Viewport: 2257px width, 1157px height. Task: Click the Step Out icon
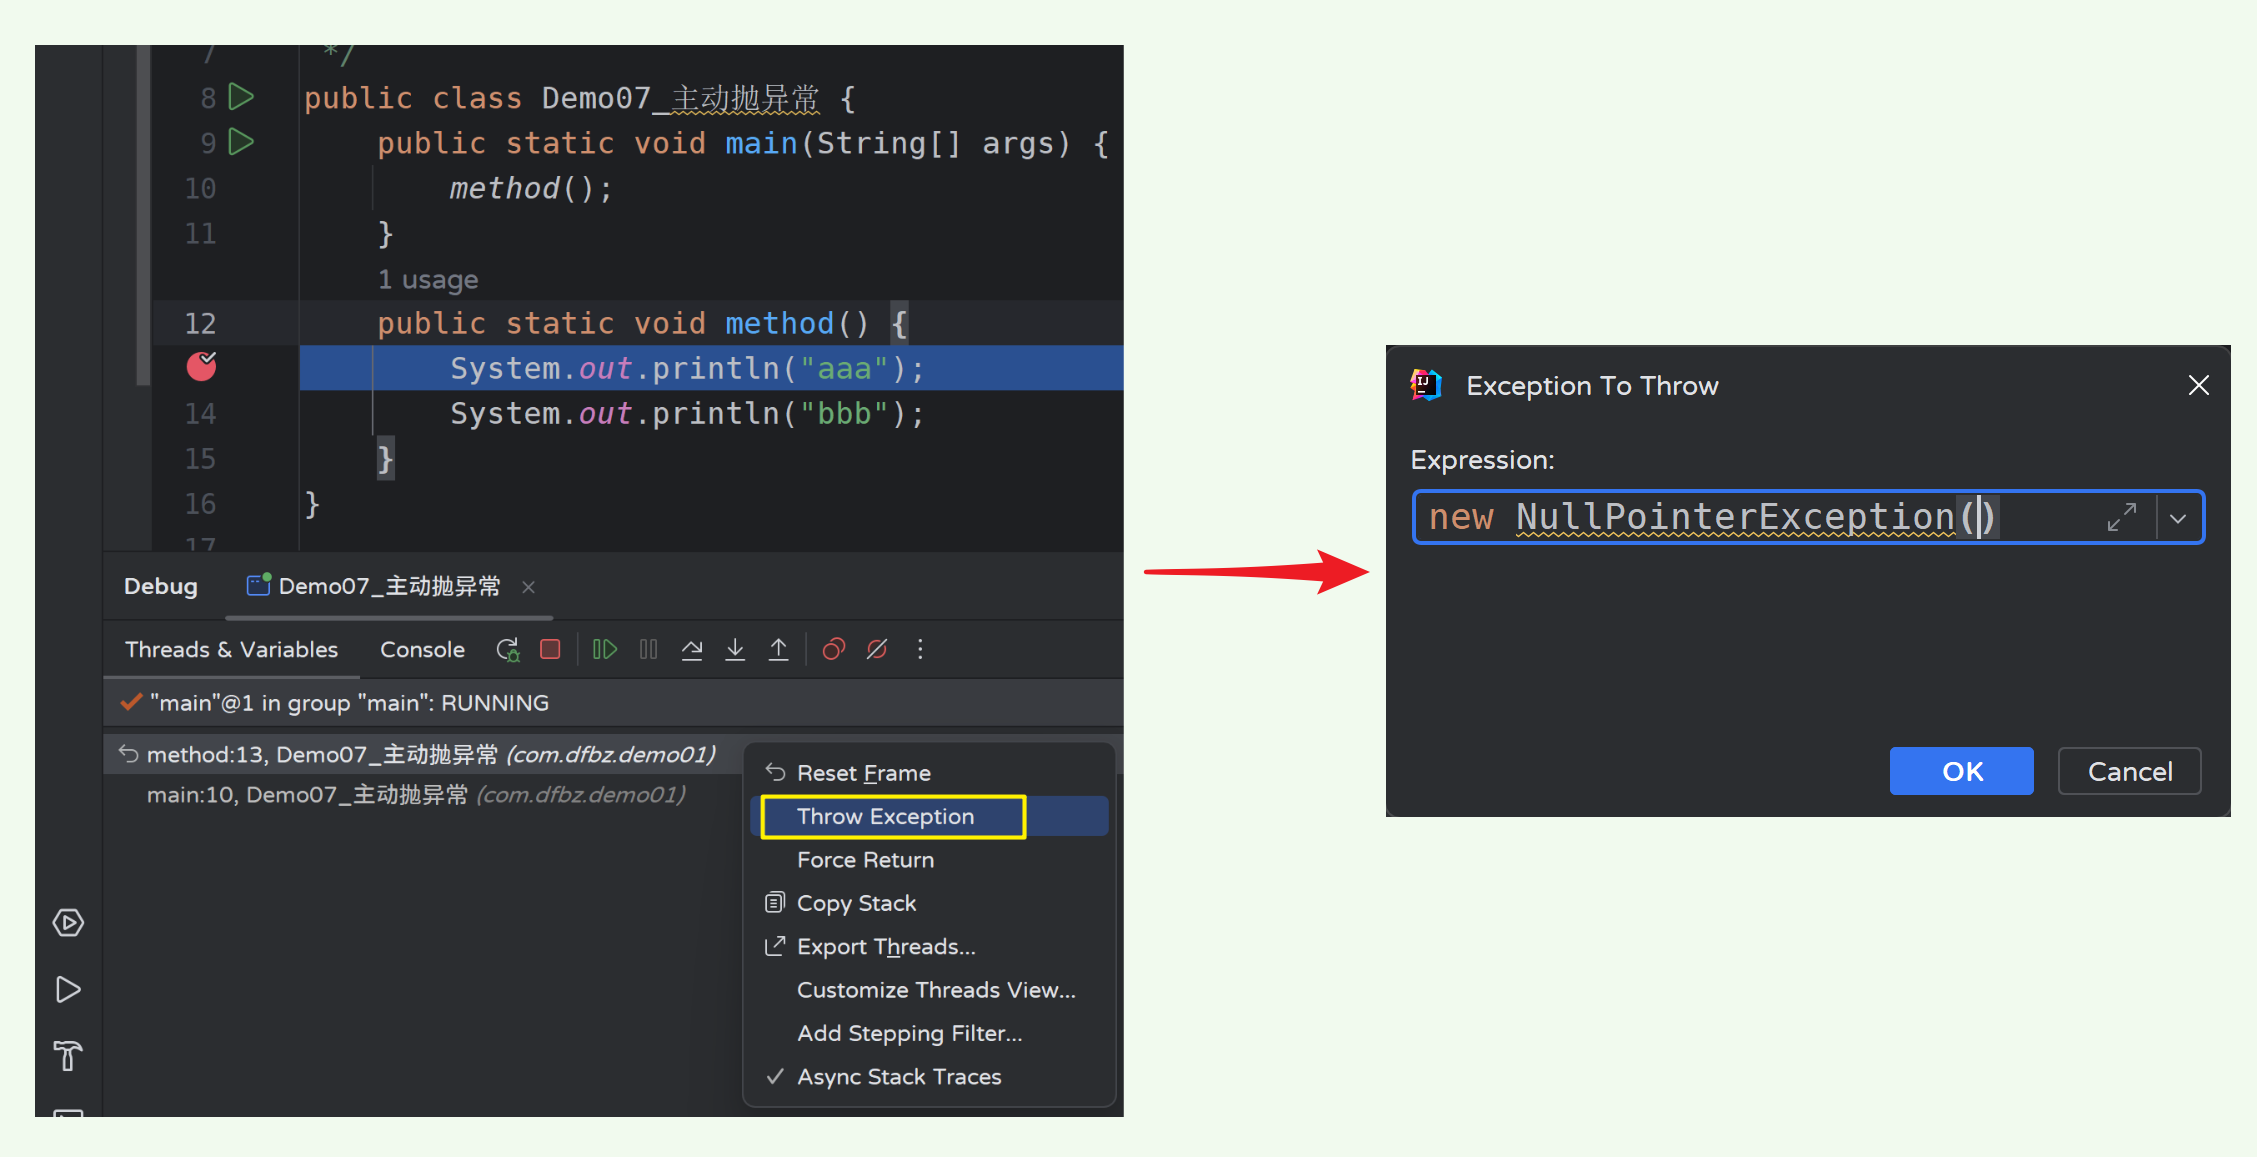point(778,650)
